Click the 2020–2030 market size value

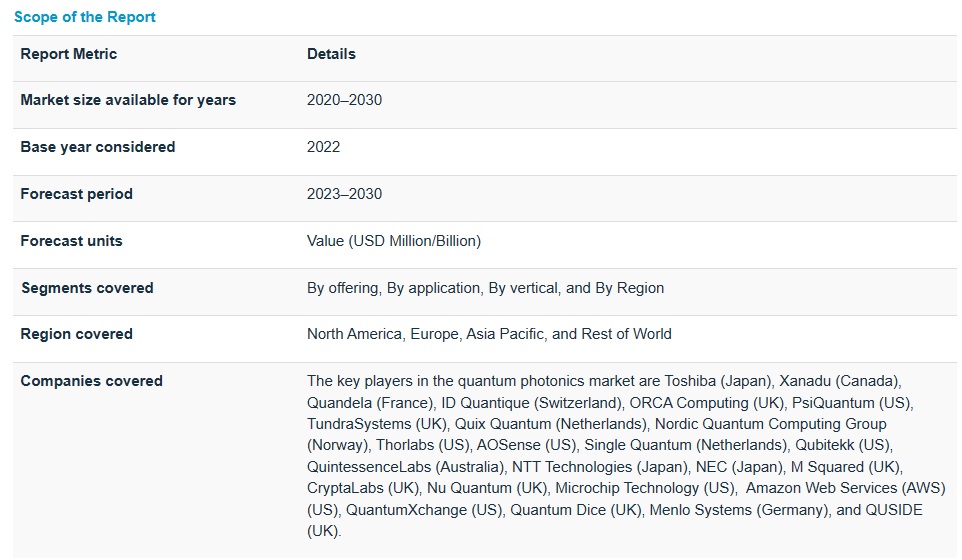click(344, 100)
